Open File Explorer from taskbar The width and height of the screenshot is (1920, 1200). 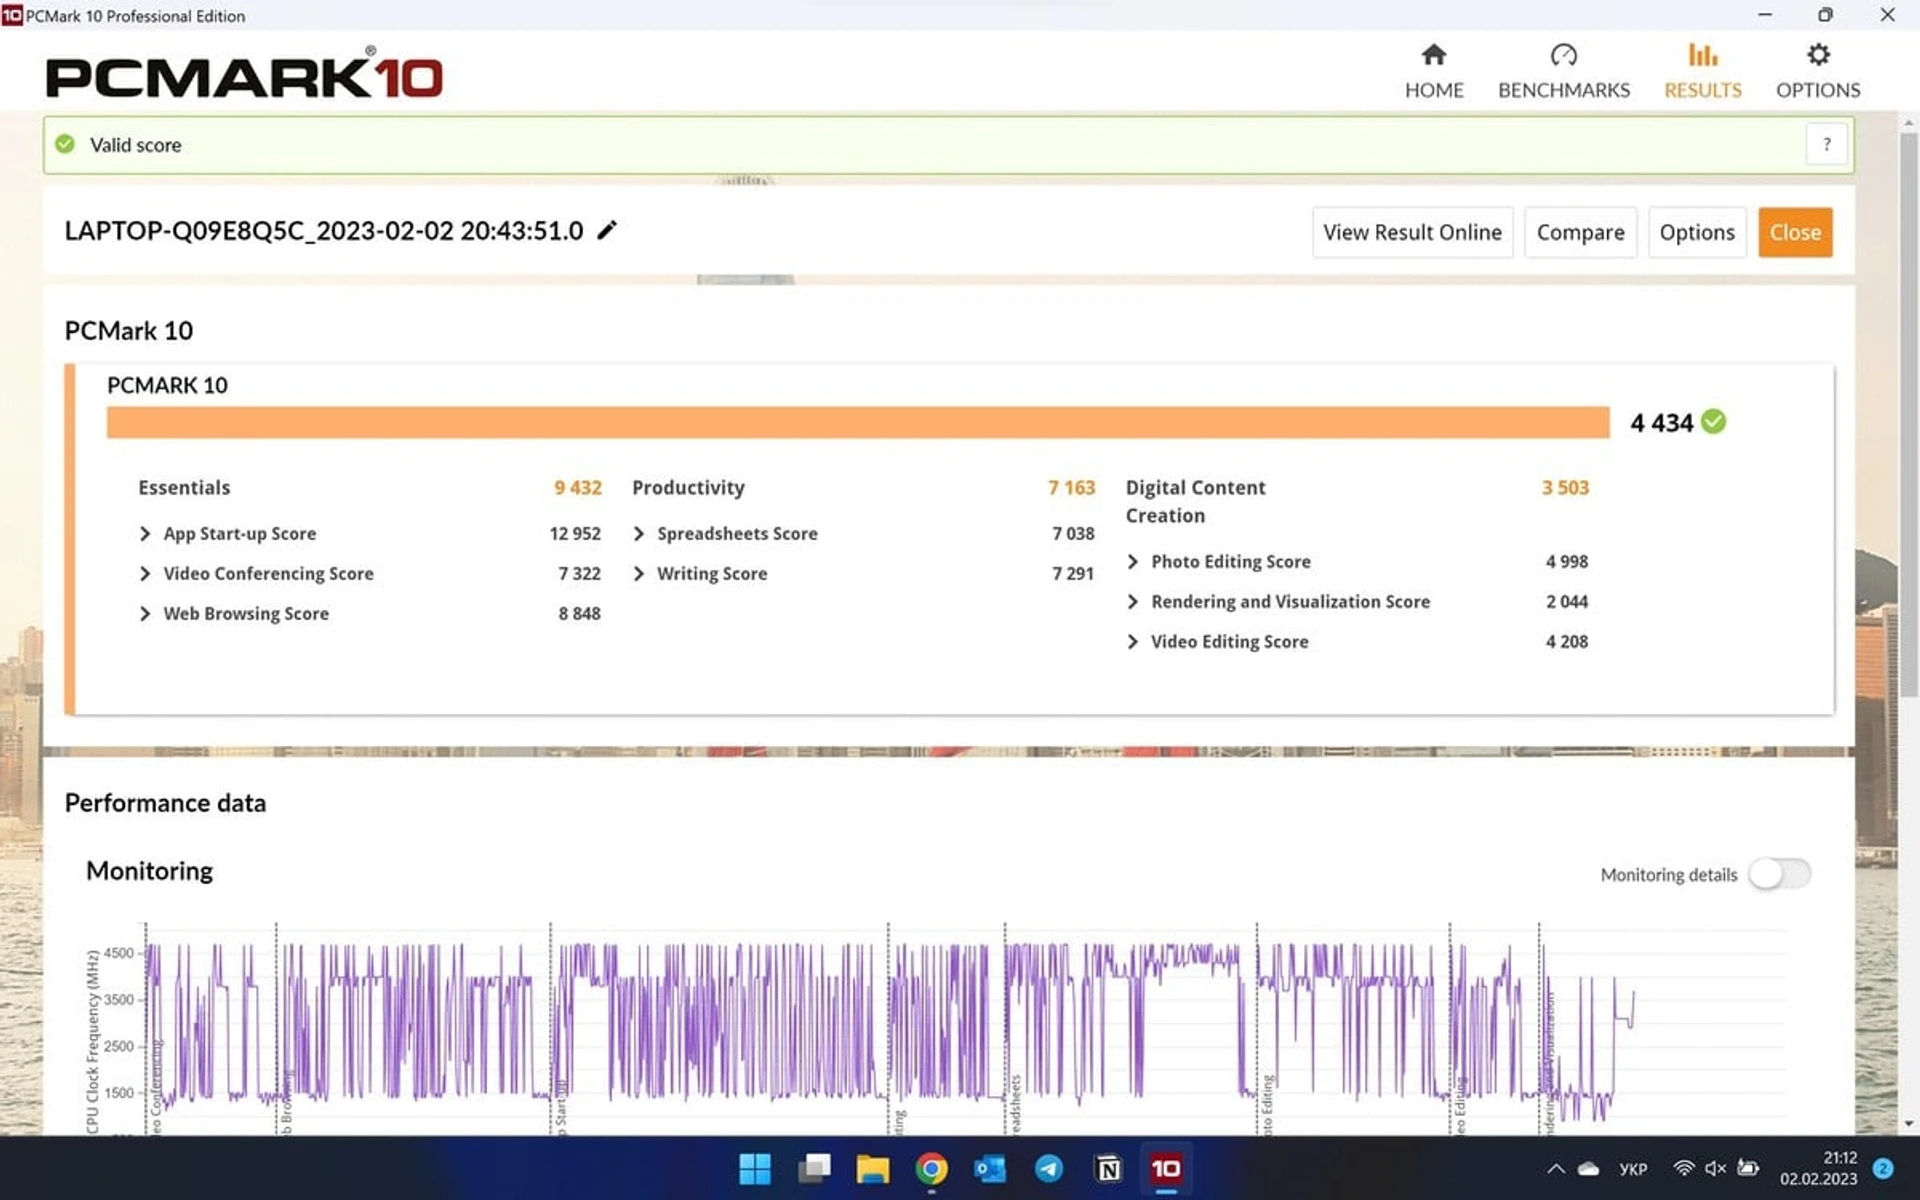pos(872,1168)
